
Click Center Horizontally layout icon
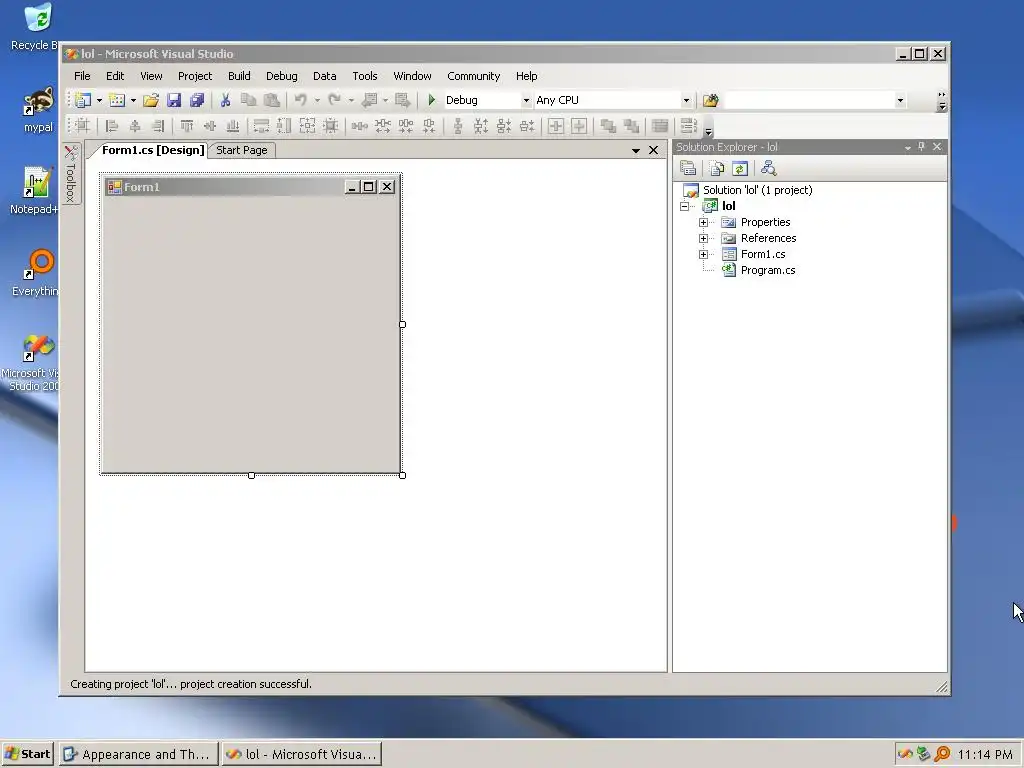[x=556, y=125]
